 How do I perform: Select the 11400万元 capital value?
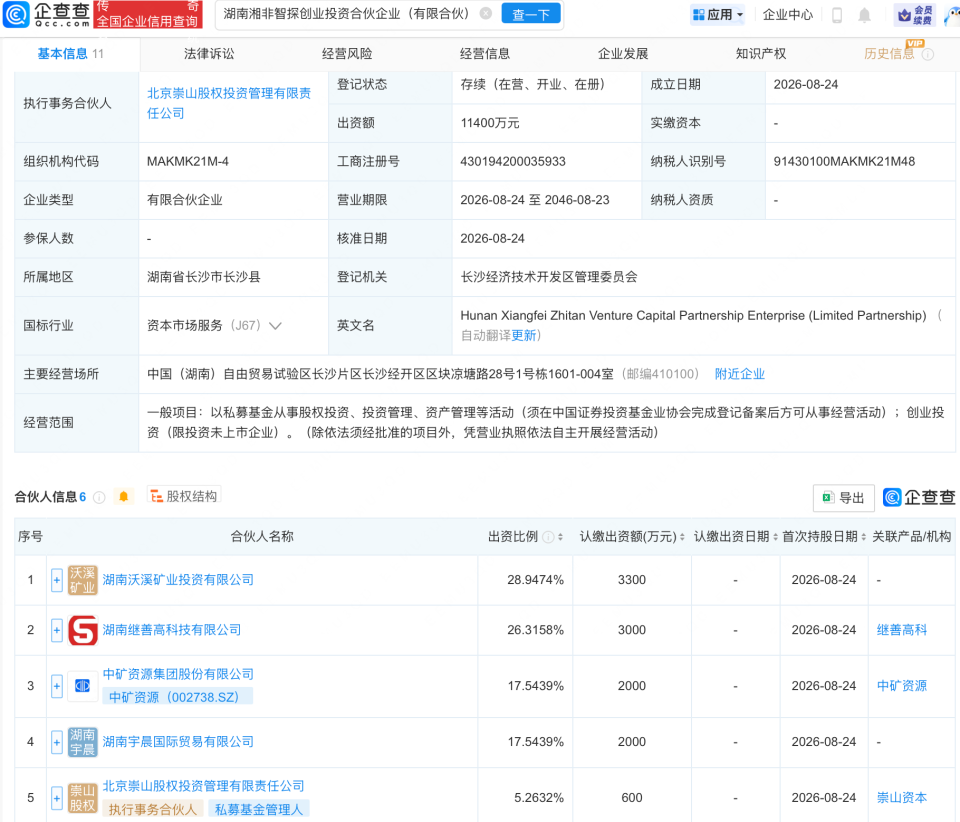(x=490, y=123)
